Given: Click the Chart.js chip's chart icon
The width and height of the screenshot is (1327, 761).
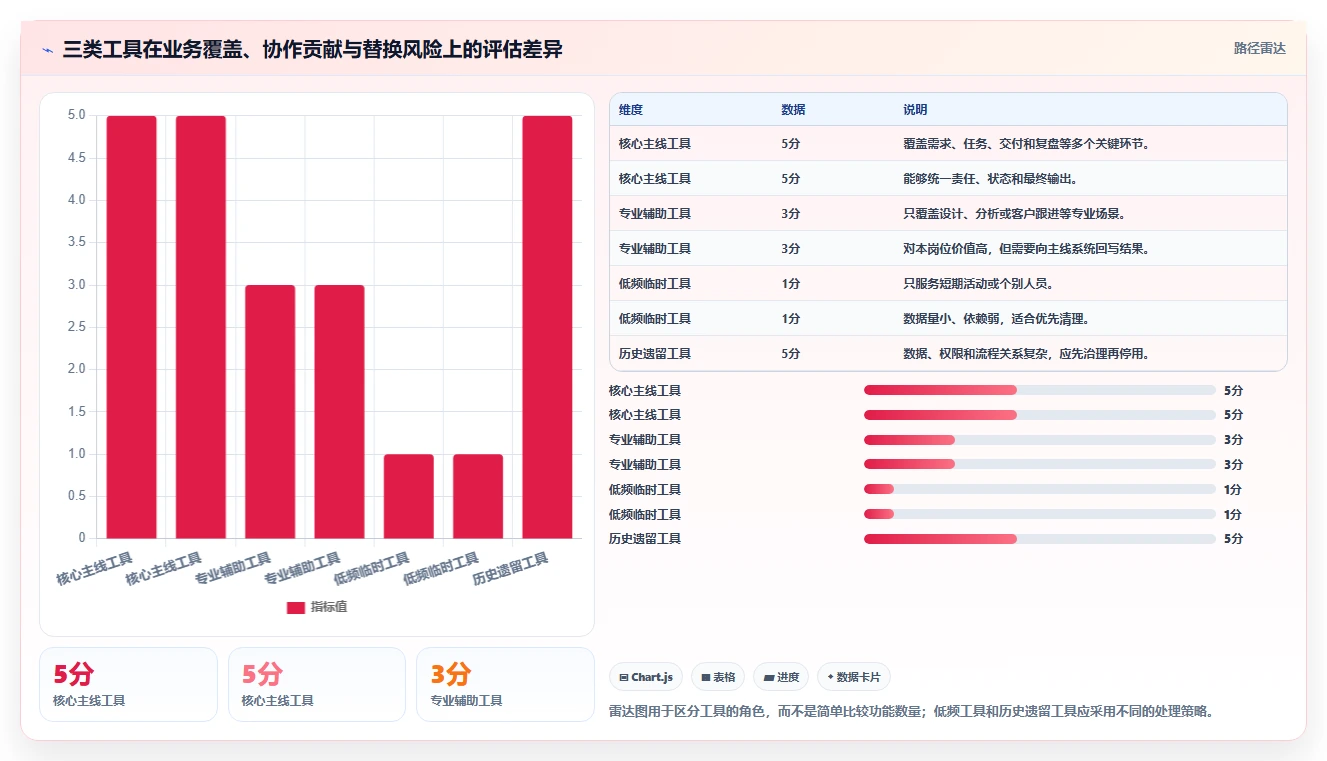Looking at the screenshot, I should [x=624, y=677].
